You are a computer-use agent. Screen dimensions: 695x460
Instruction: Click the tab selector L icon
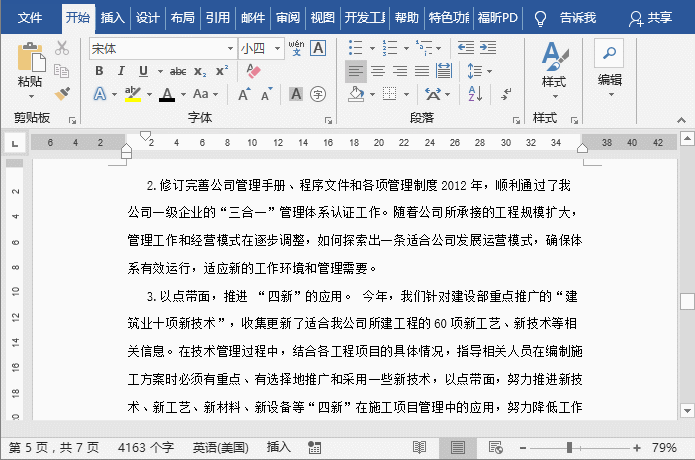[x=15, y=144]
